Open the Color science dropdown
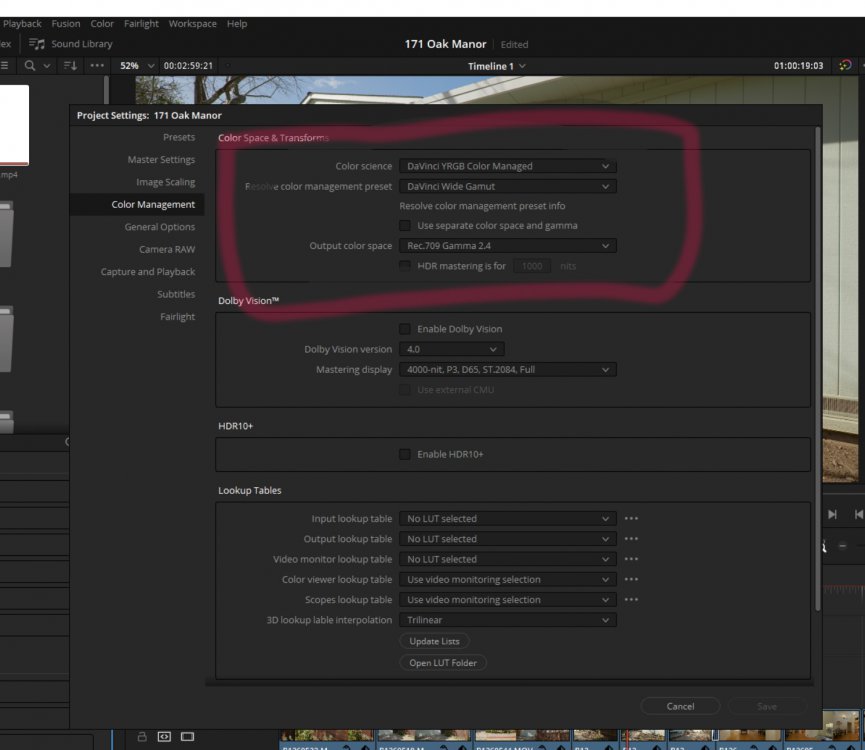Viewport: 865px width, 750px height. click(x=507, y=166)
